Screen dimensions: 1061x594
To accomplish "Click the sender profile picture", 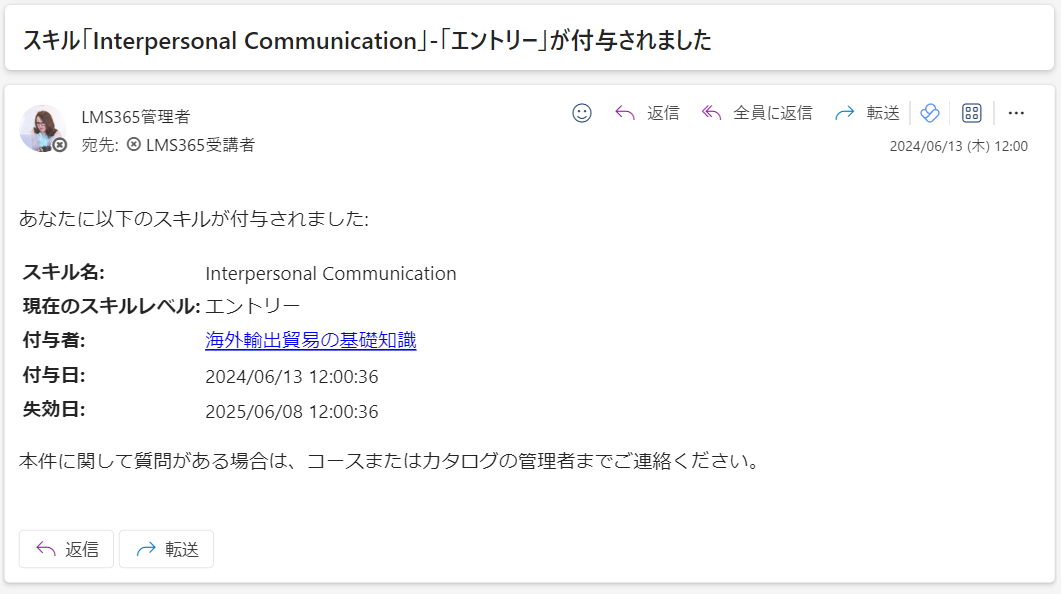I will pos(42,128).
